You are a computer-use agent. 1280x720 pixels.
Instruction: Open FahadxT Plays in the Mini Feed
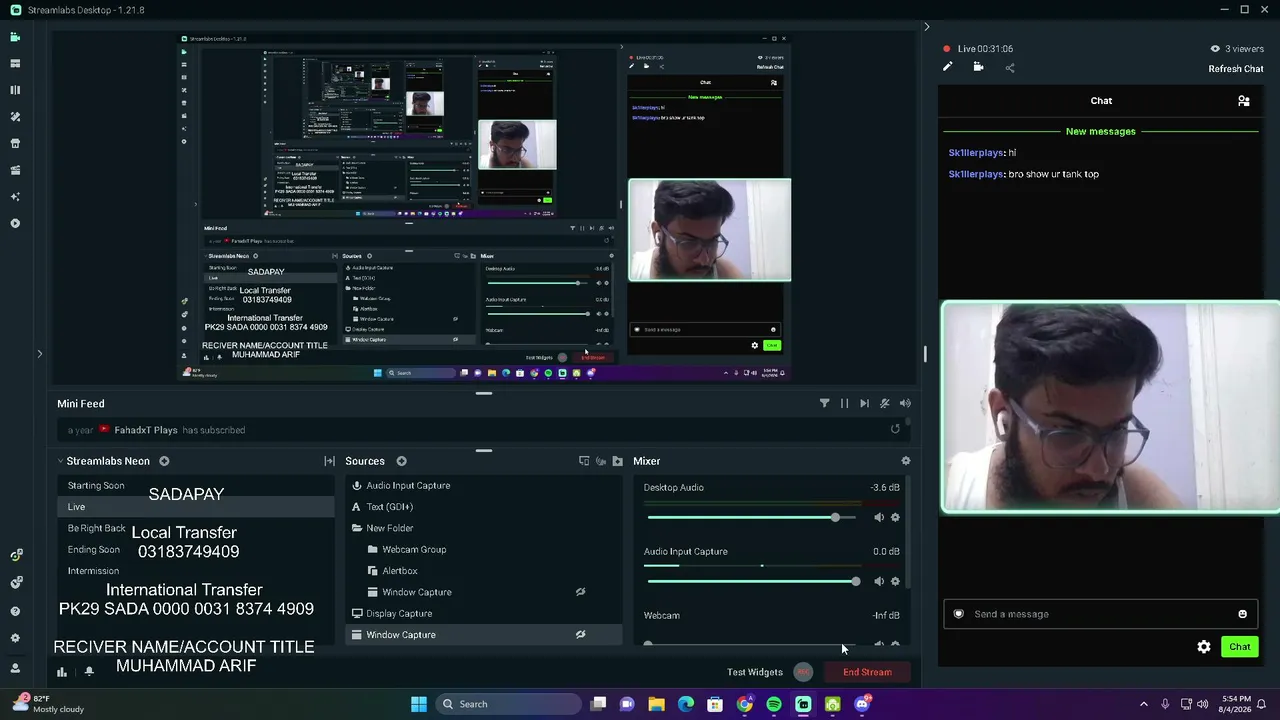(146, 430)
